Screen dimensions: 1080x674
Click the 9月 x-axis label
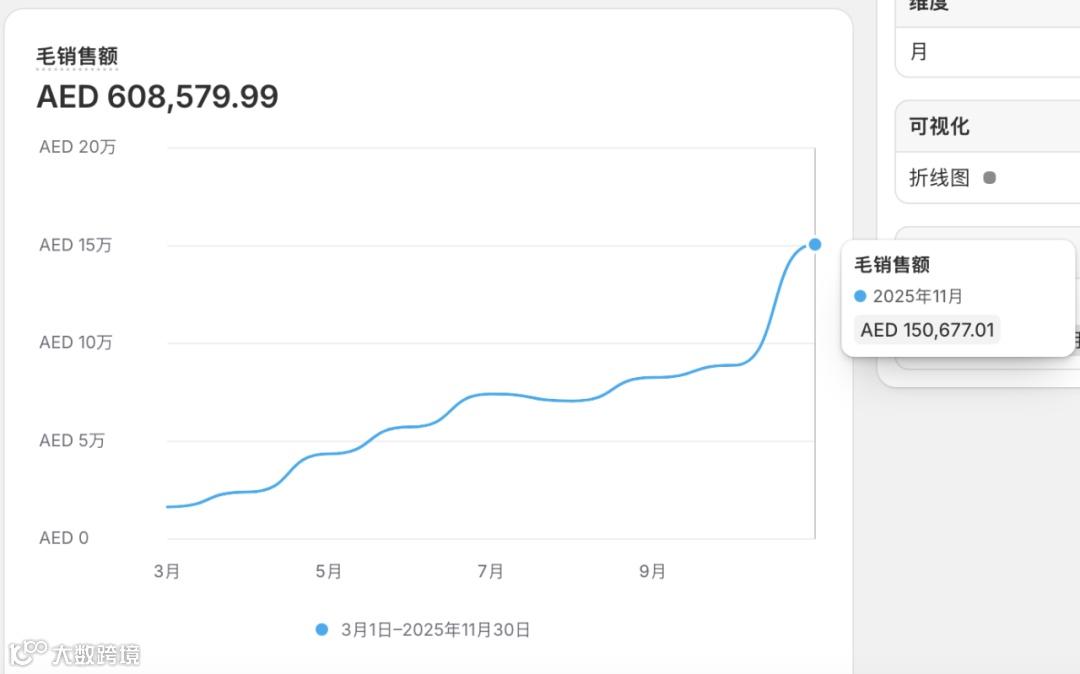click(x=652, y=571)
